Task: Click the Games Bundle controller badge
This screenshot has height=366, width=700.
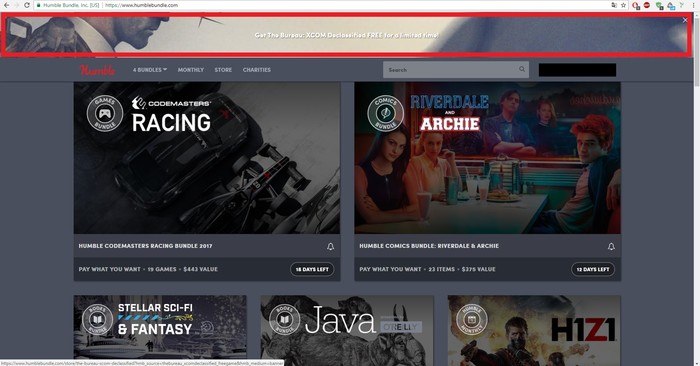Action: coord(104,113)
